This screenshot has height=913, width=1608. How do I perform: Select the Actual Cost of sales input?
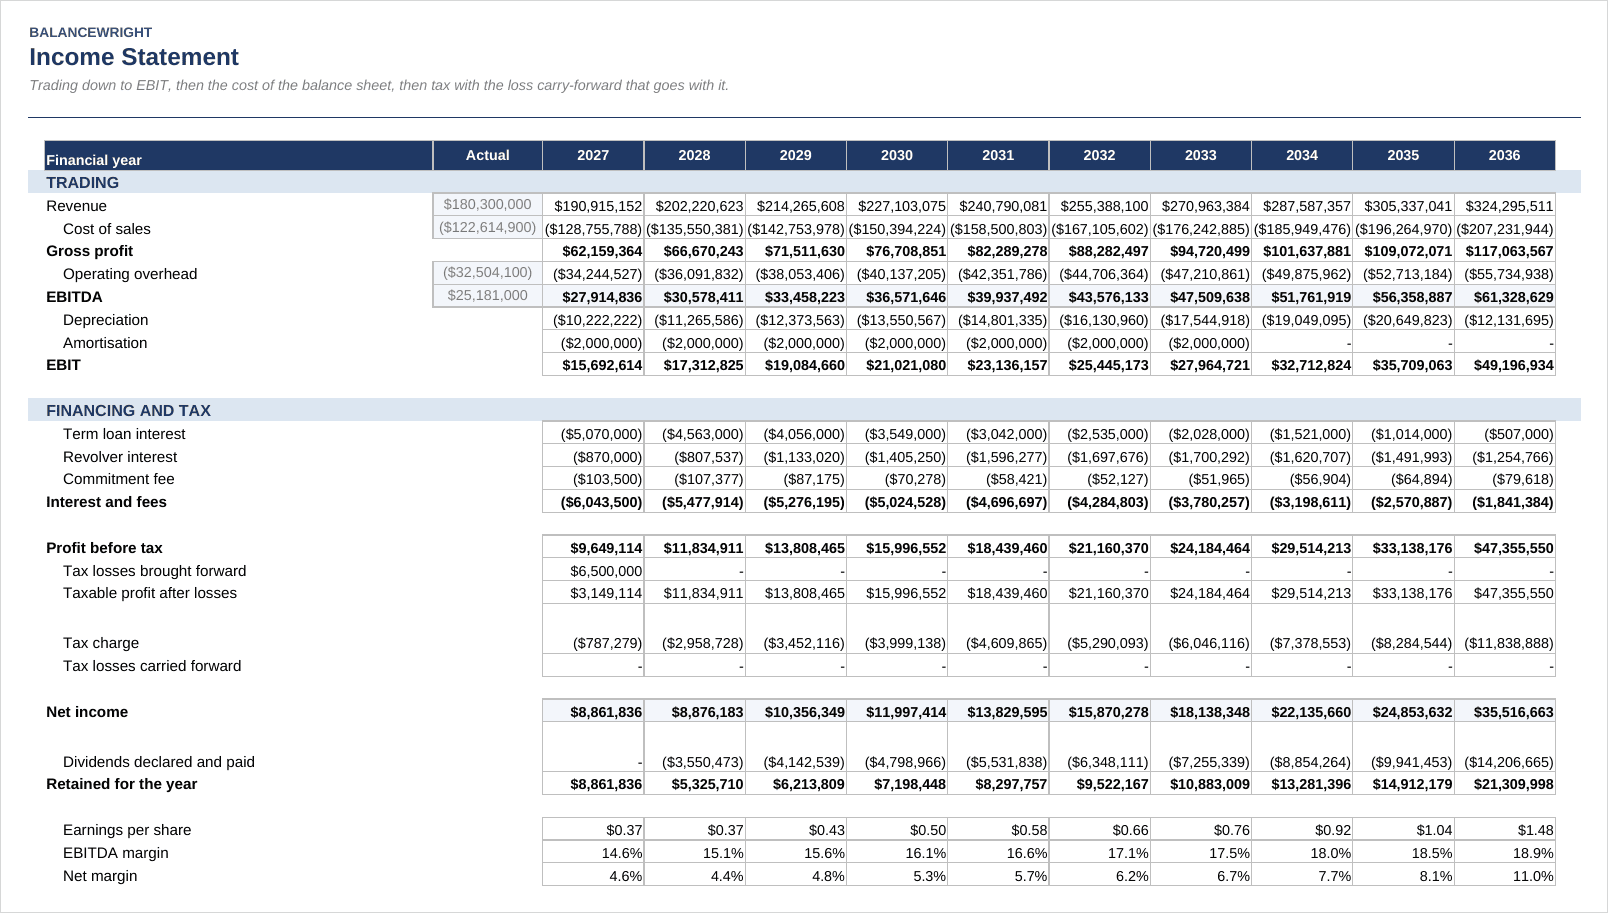click(487, 228)
